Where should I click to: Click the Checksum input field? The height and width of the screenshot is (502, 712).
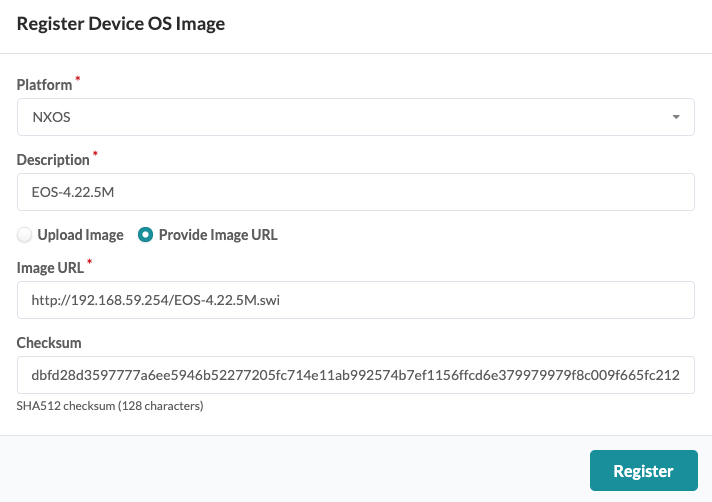pyautogui.click(x=355, y=375)
